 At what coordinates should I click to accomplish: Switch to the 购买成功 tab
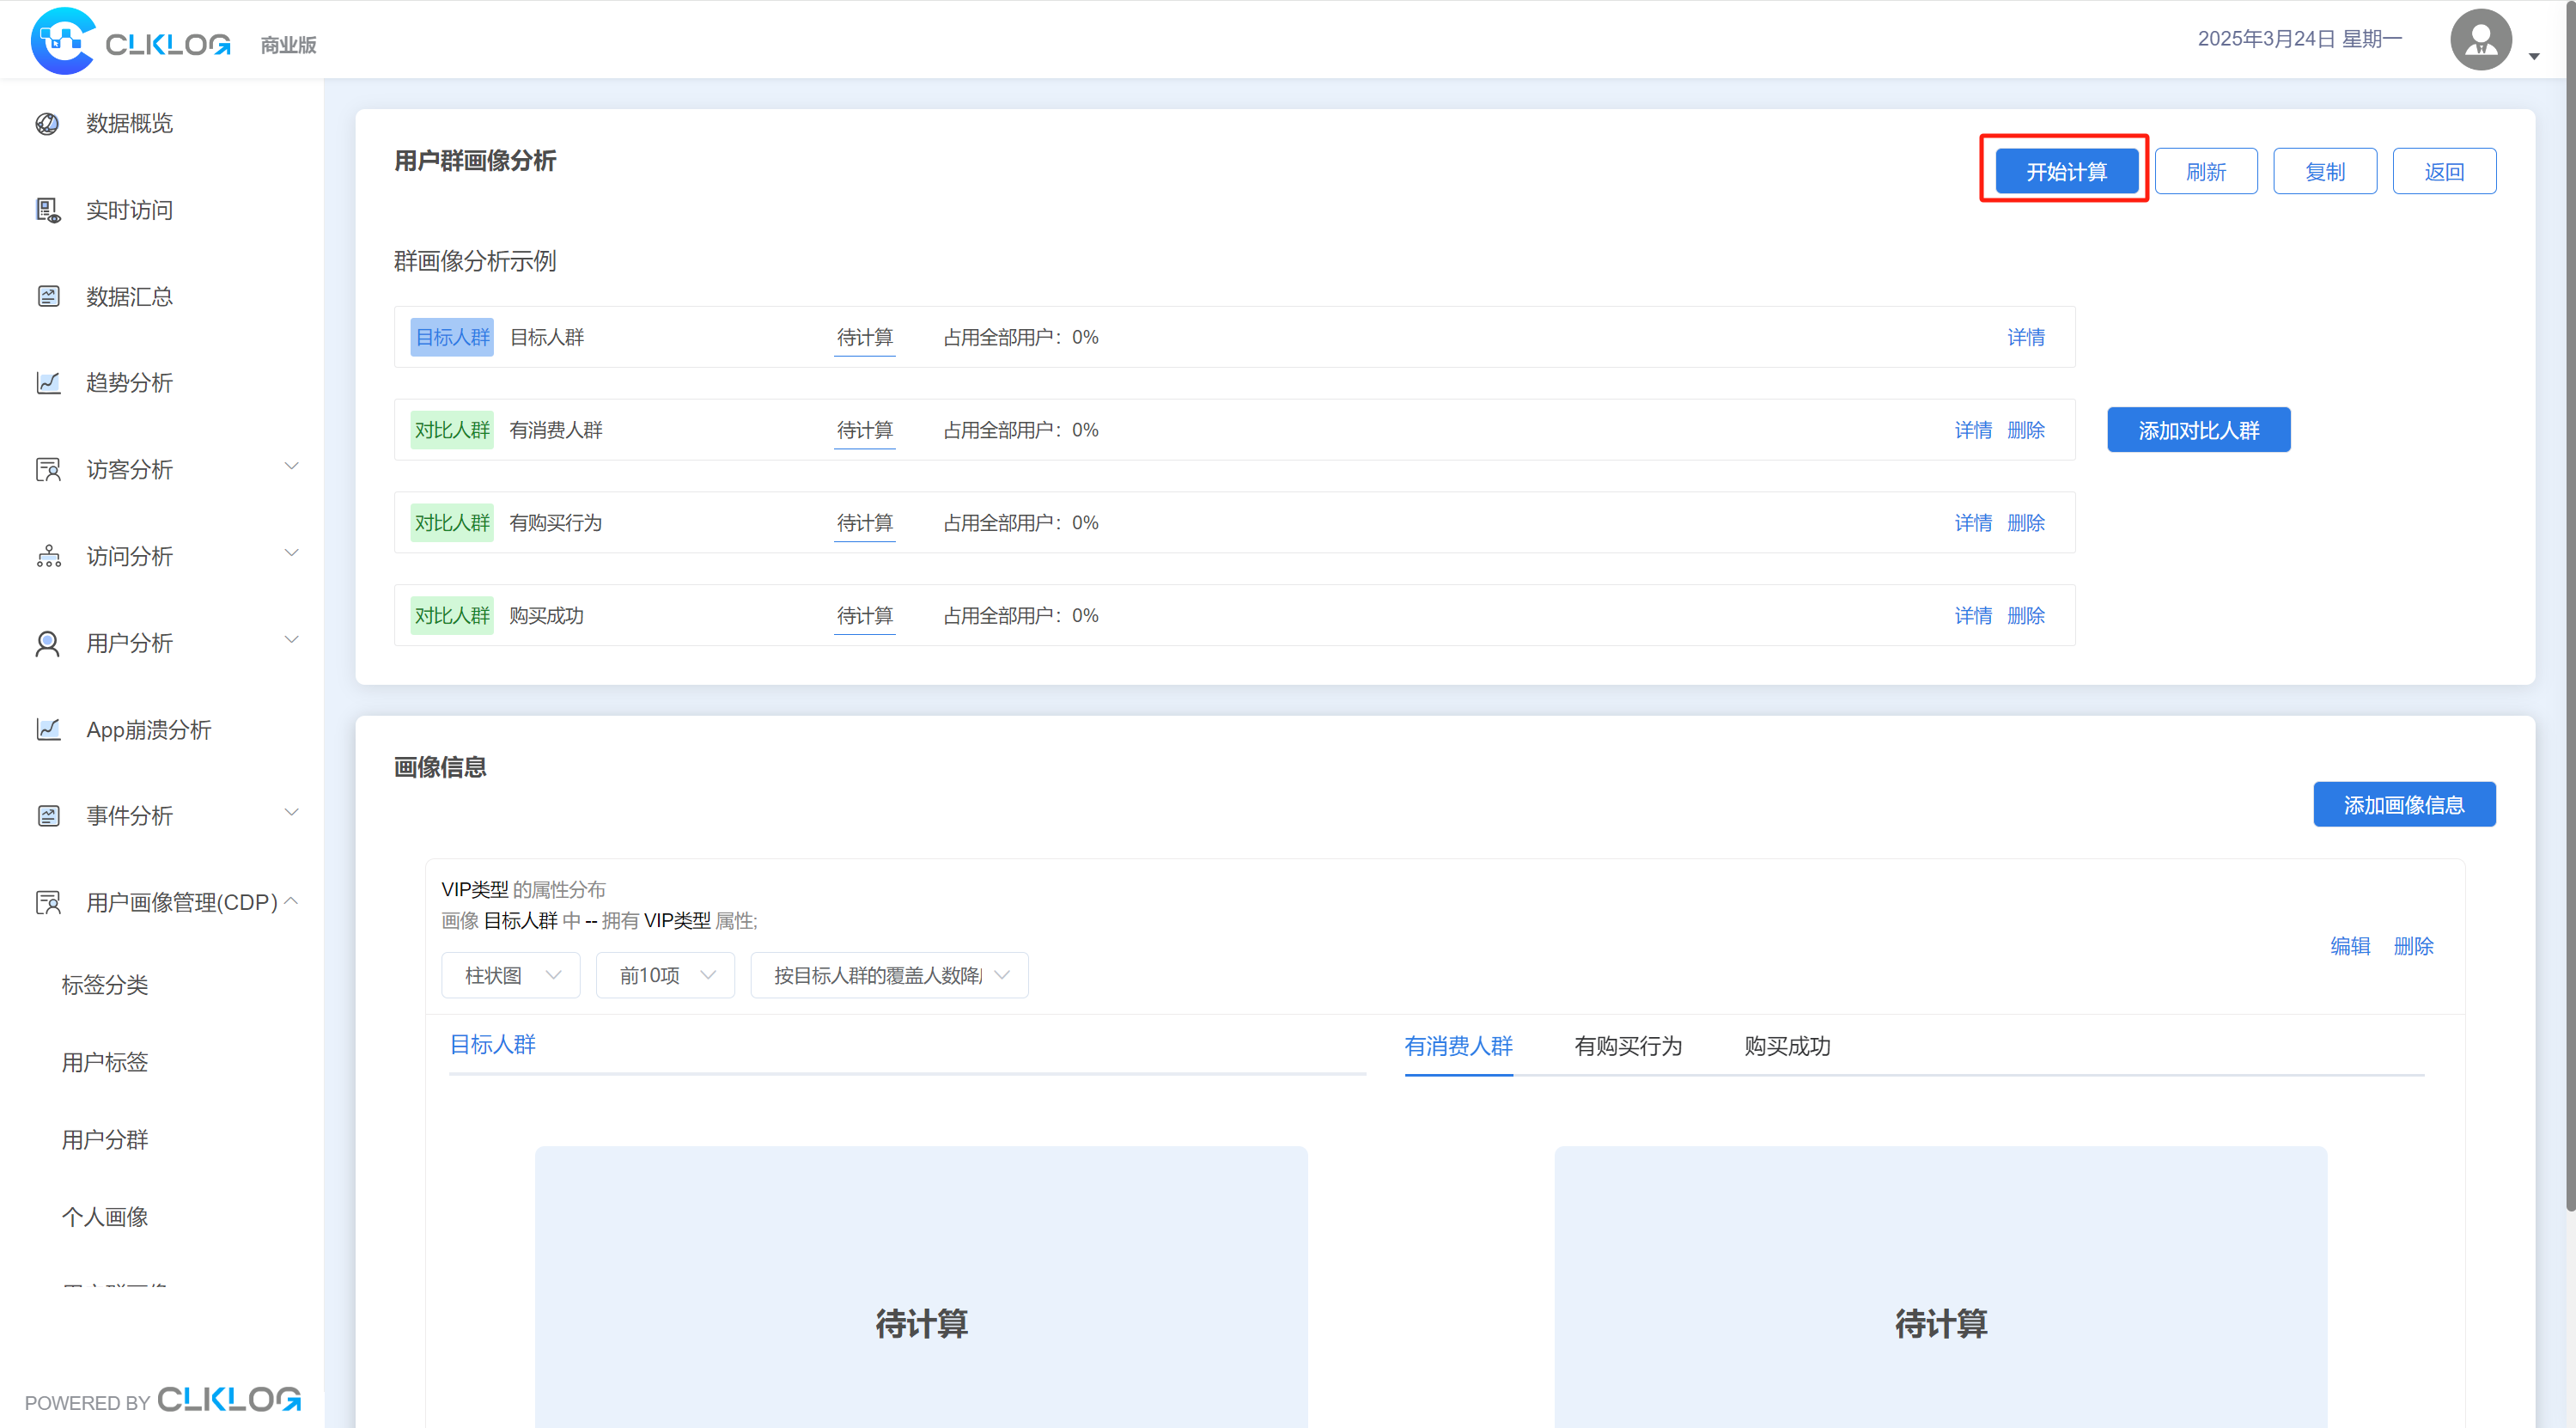(x=1787, y=1046)
